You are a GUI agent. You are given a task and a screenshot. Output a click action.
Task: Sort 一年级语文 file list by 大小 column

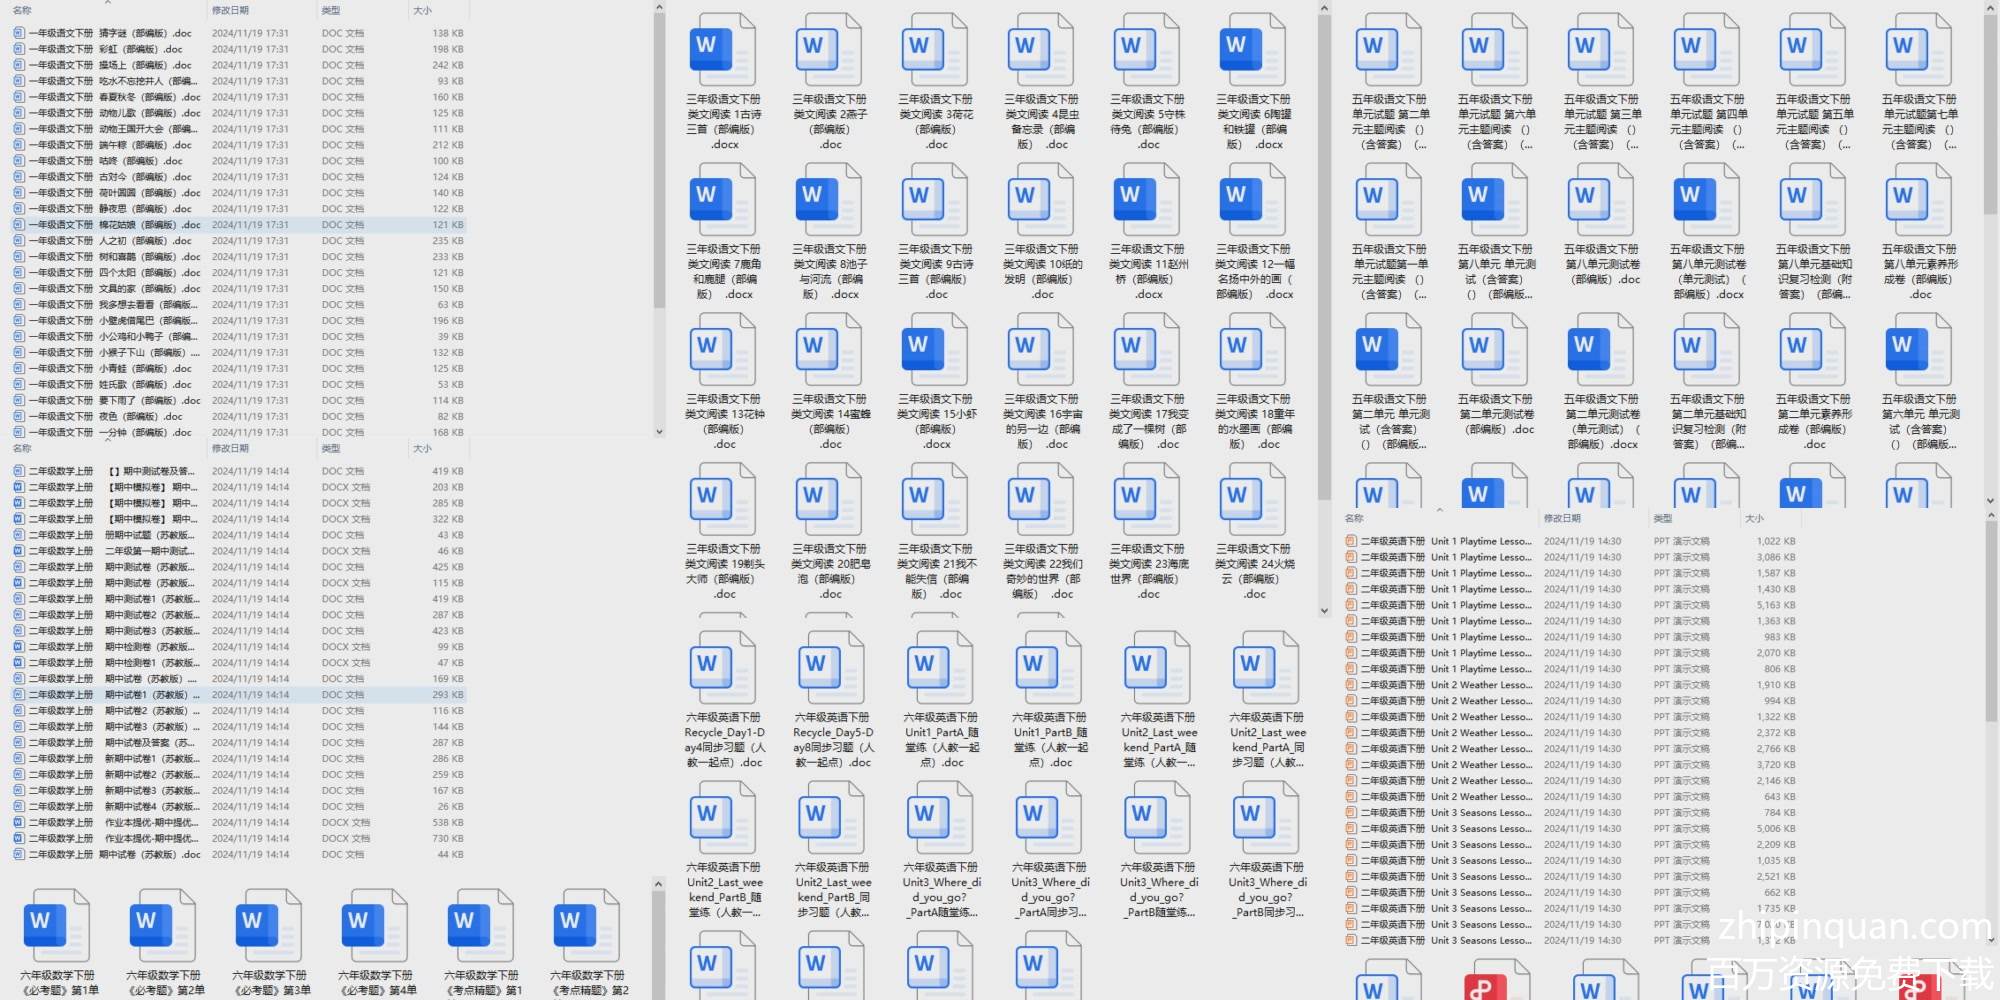[423, 10]
